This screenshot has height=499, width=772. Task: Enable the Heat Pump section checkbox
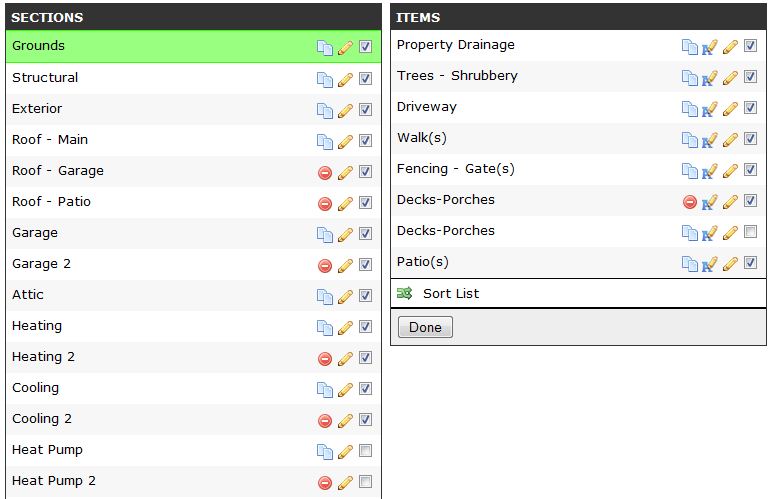pyautogui.click(x=365, y=450)
